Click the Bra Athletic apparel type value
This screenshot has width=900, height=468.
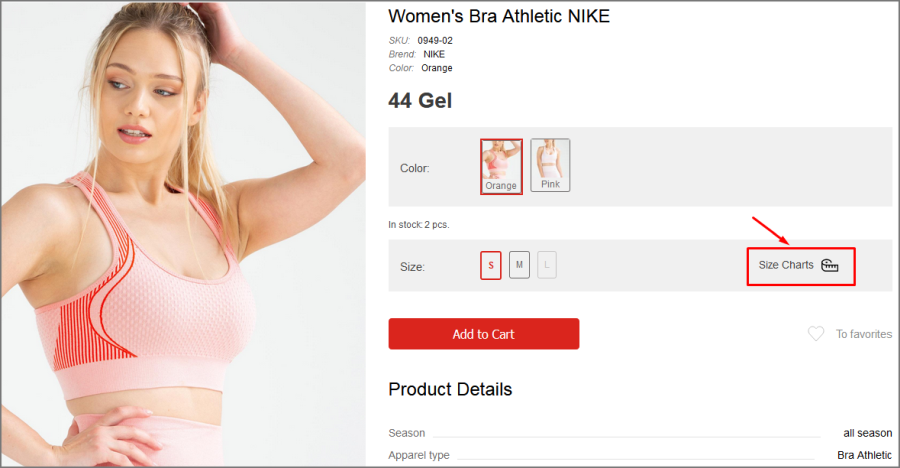point(864,455)
